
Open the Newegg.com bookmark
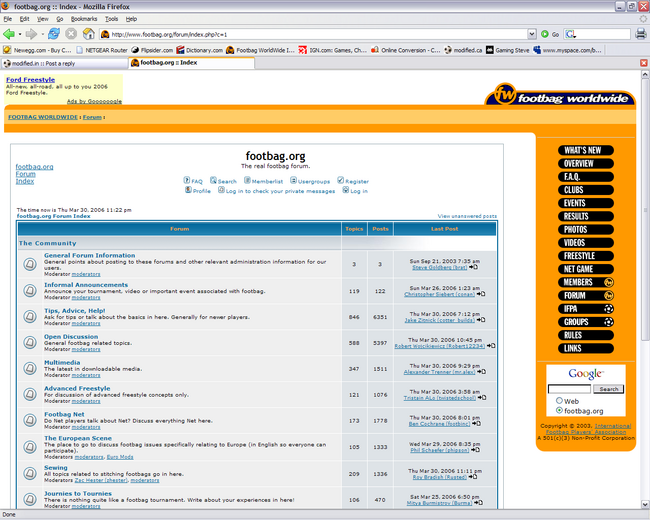(x=37, y=50)
